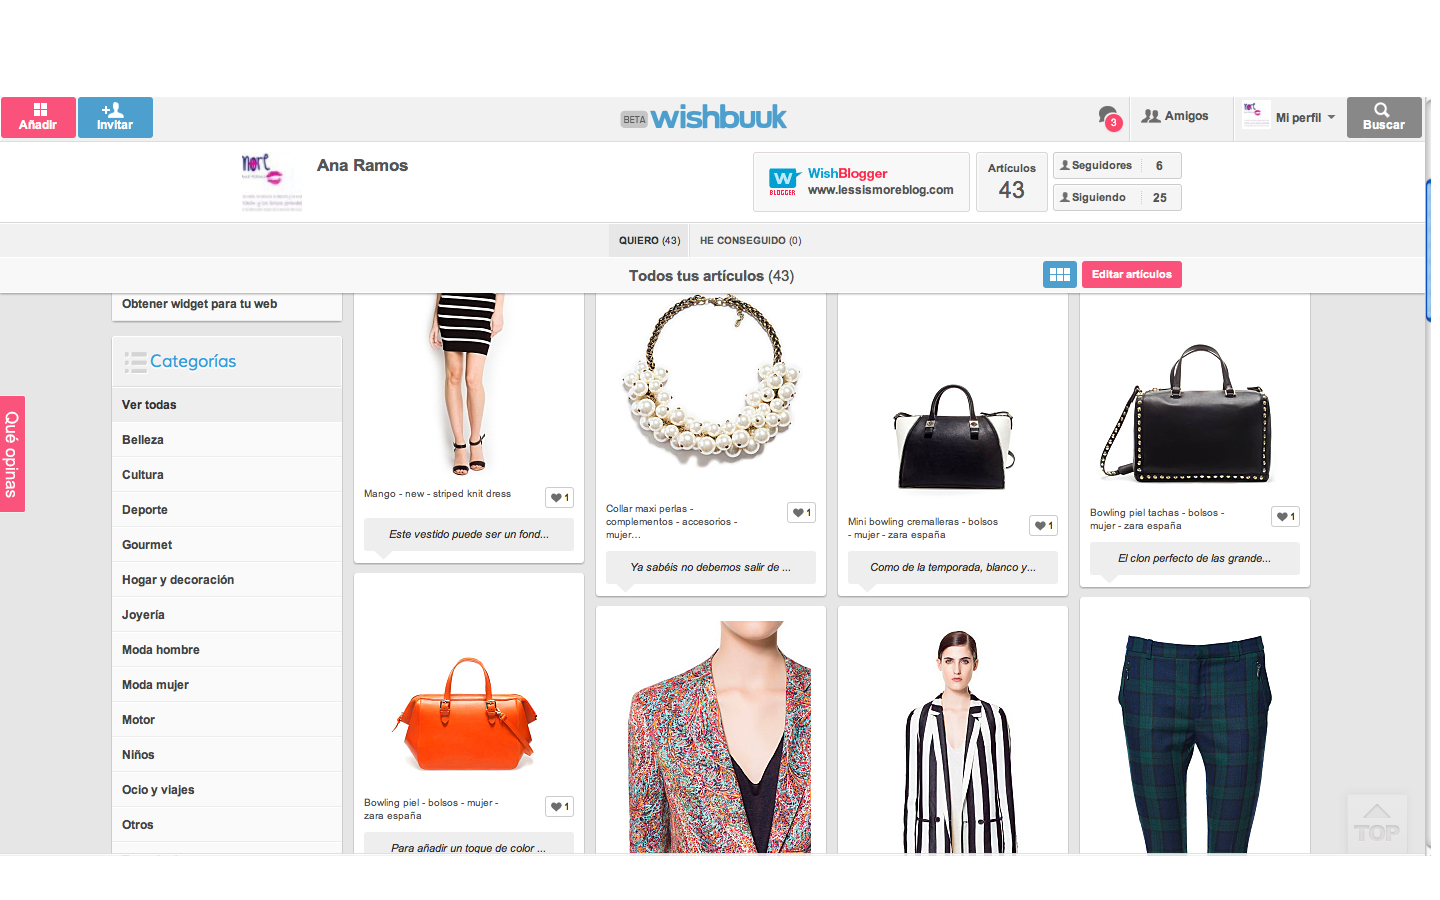Image resolution: width=1440 pixels, height=900 pixels.
Task: Open the Invitar add-friend button
Action: 115,117
